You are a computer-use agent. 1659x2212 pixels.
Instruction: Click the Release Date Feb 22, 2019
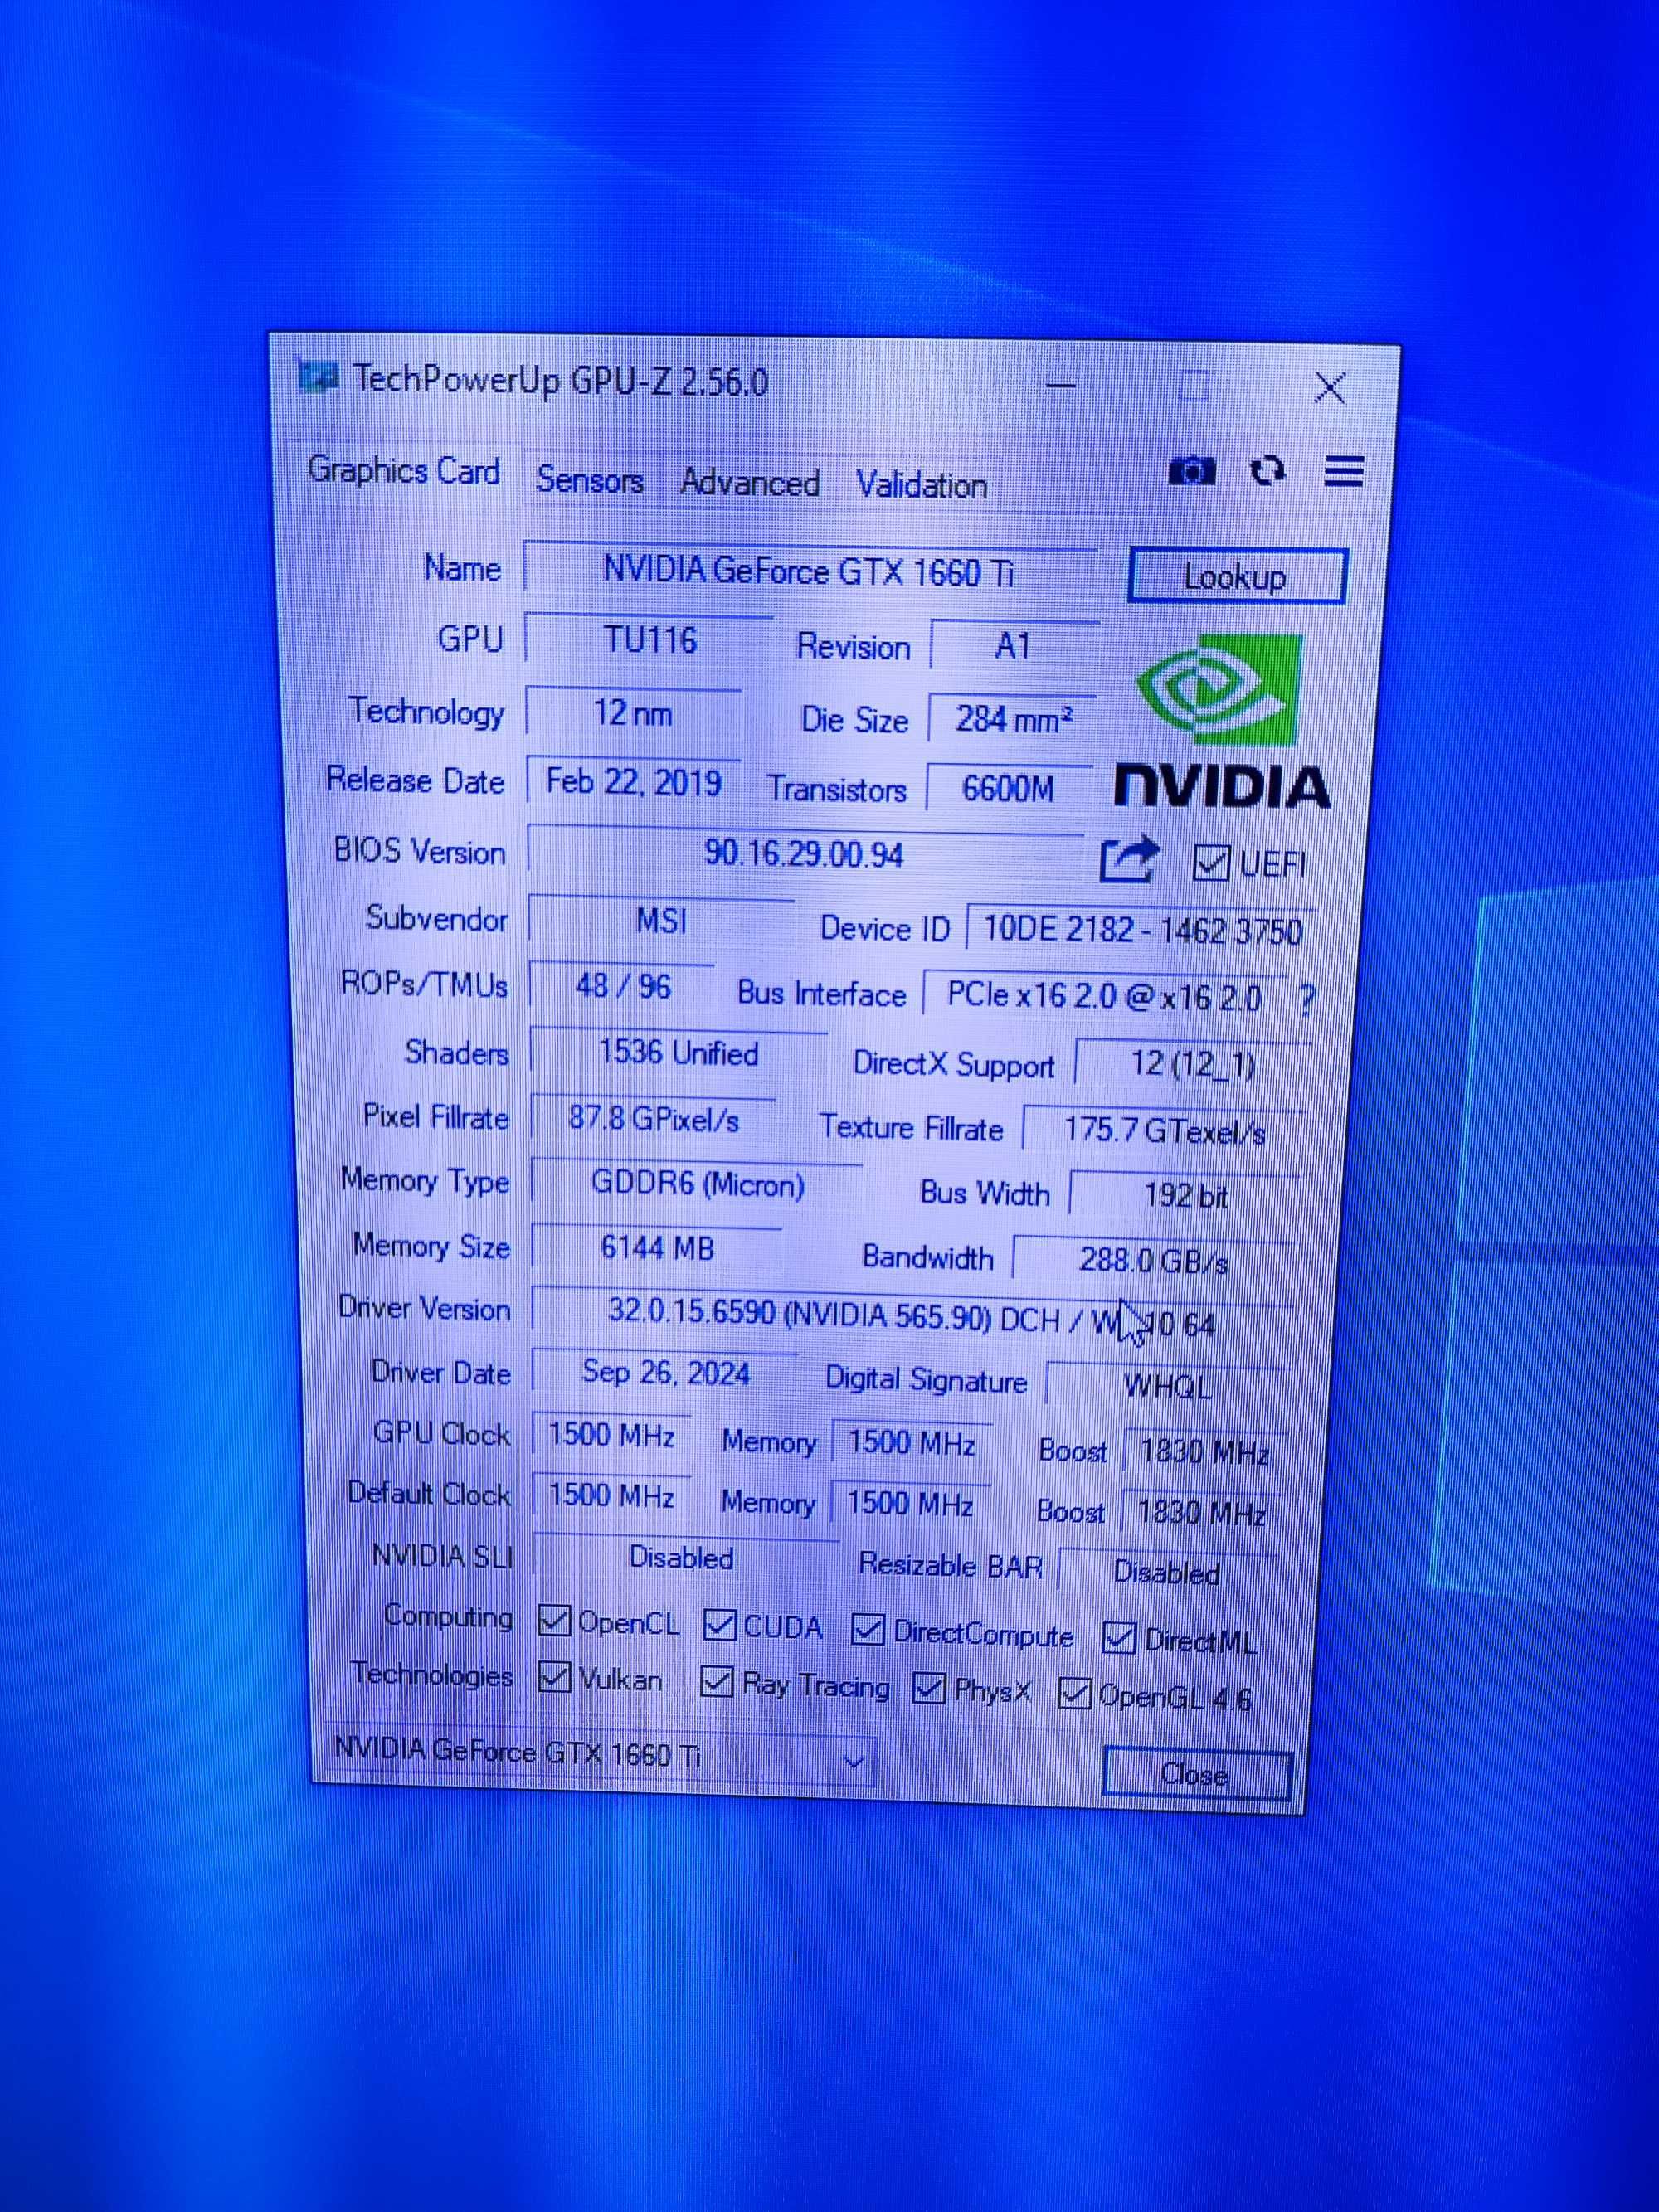(x=633, y=781)
